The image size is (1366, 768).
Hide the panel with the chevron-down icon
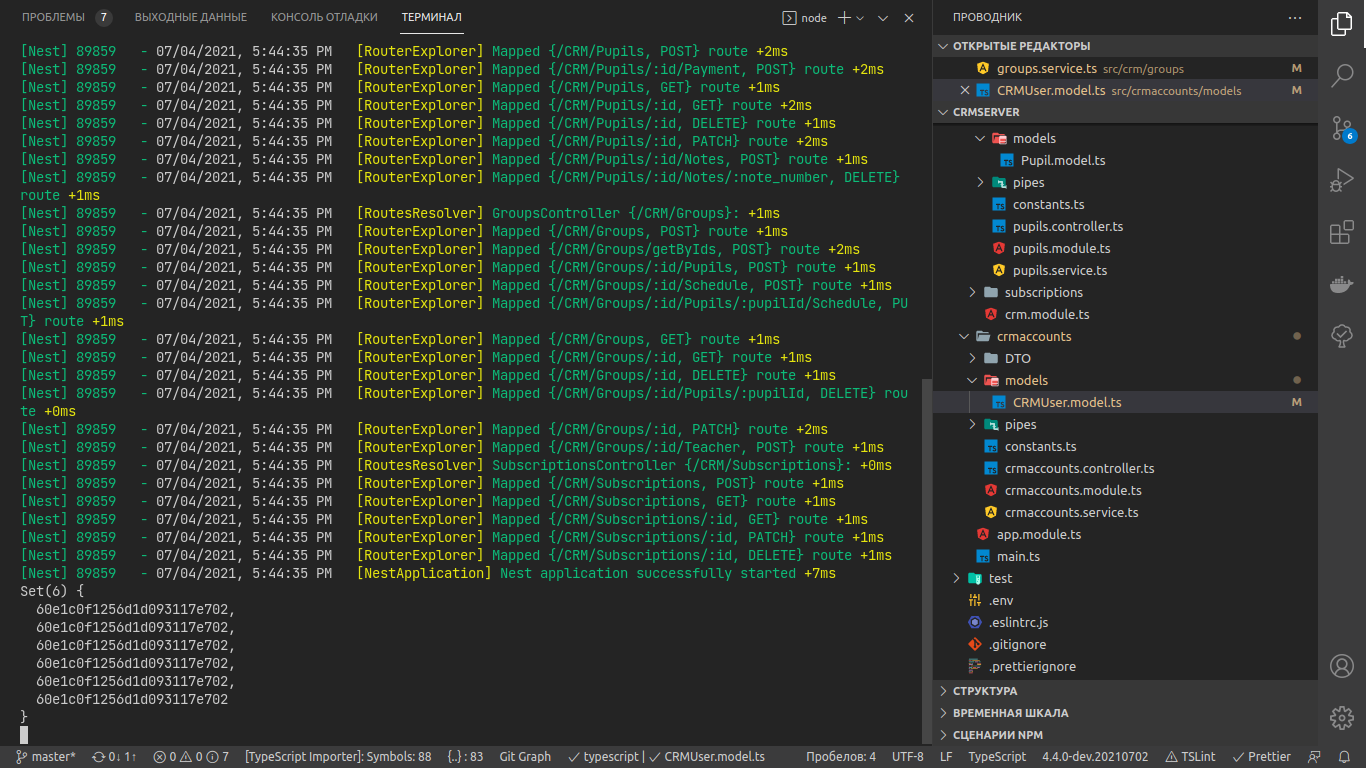click(x=883, y=18)
